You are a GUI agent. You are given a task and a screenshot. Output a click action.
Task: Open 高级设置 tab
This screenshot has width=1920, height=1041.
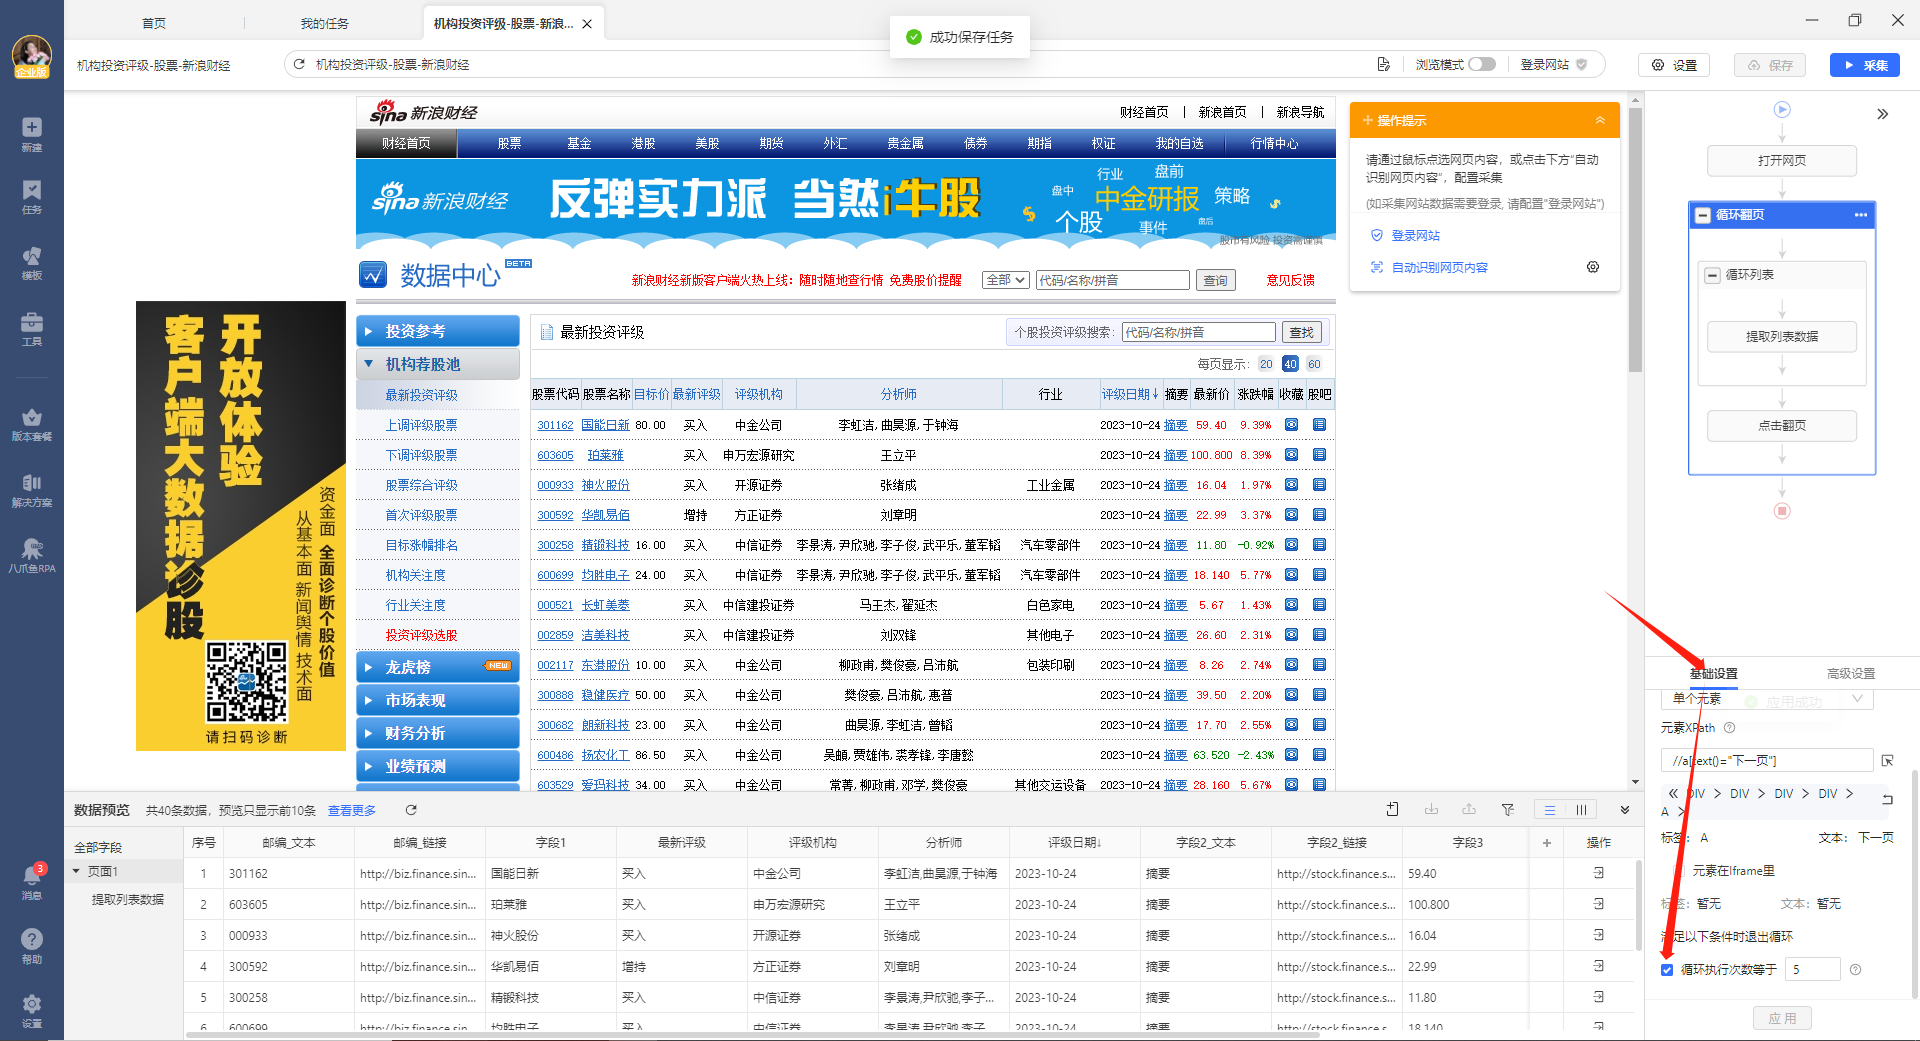pos(1851,674)
